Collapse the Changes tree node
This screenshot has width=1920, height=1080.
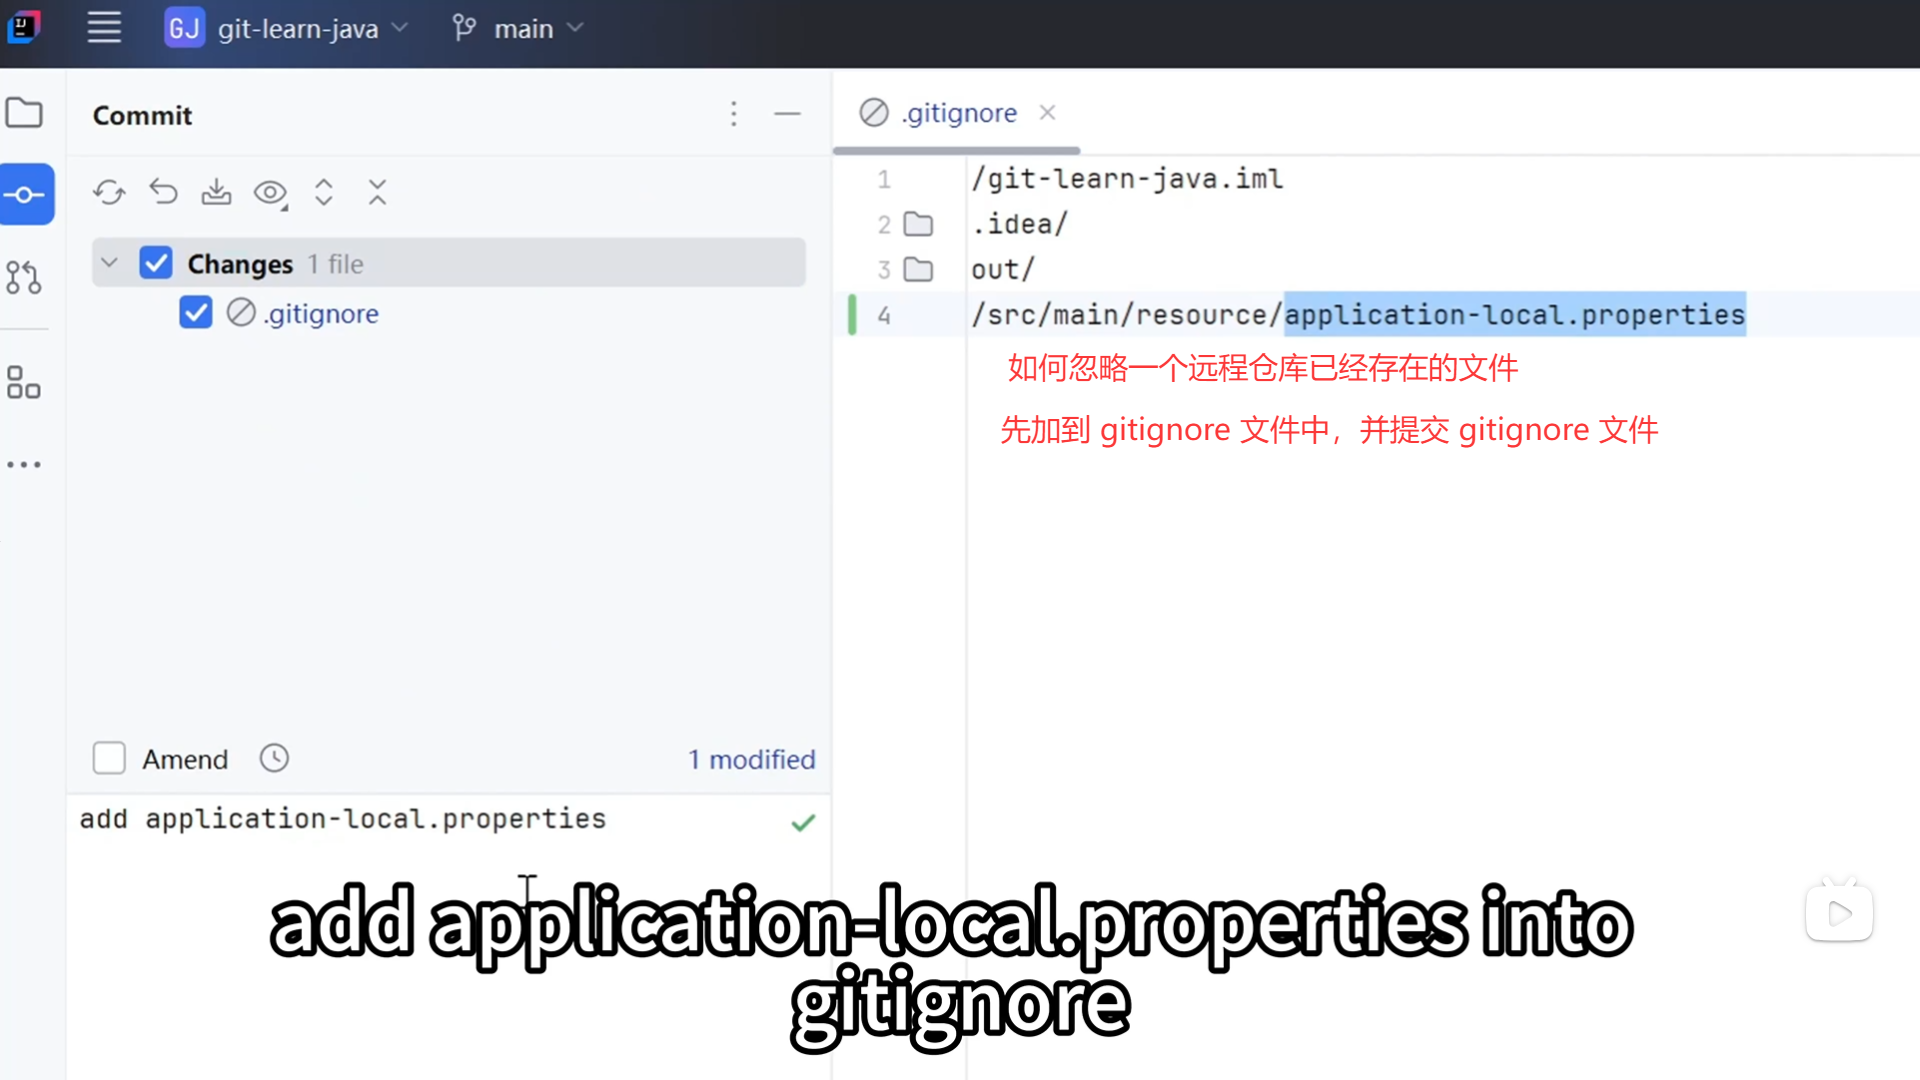(110, 263)
